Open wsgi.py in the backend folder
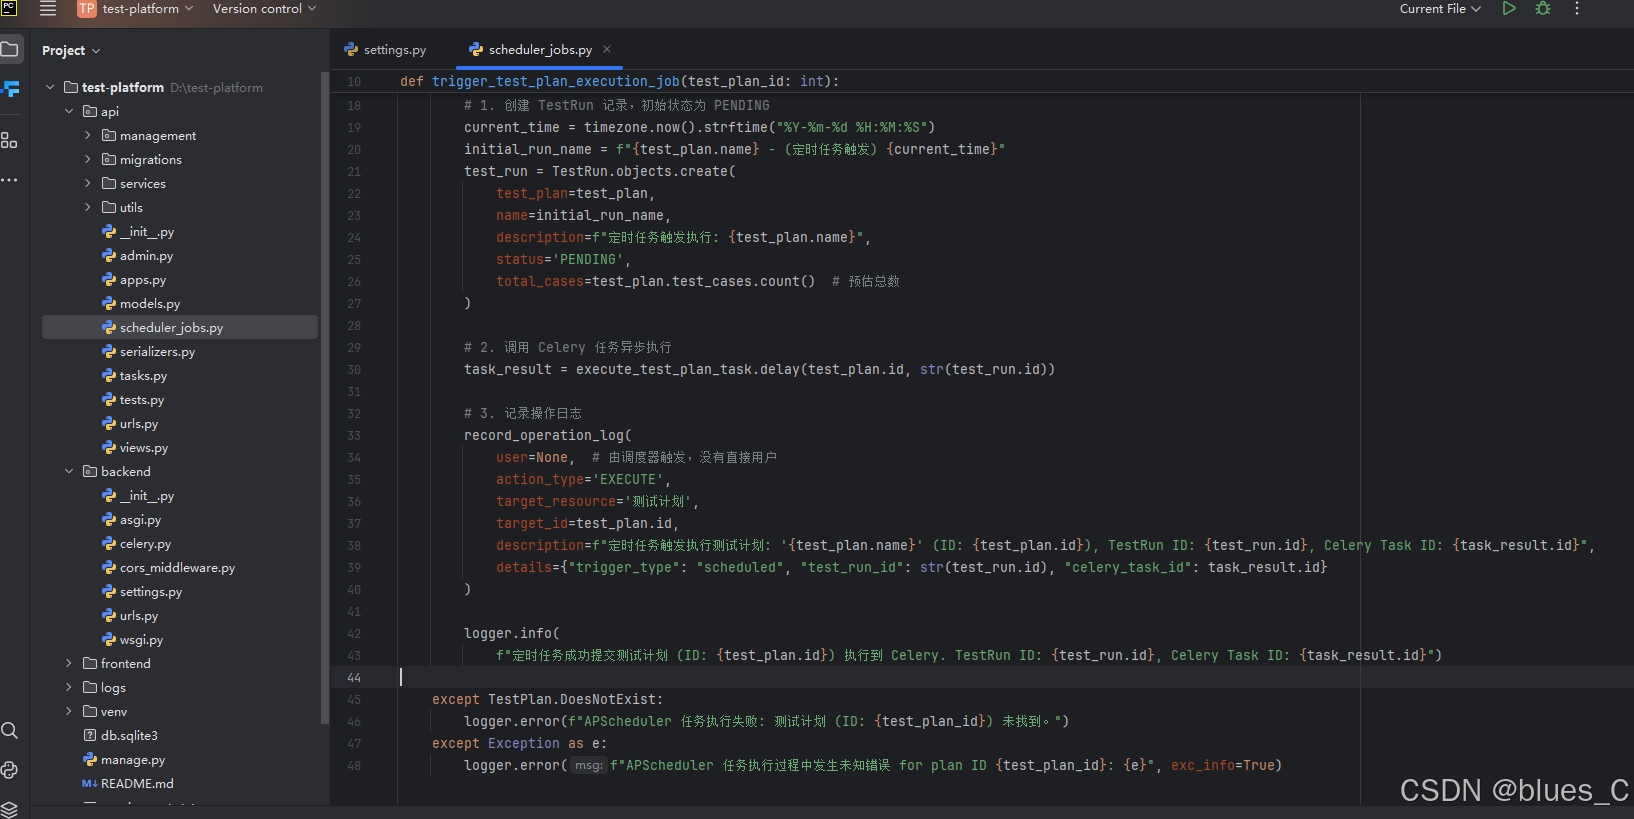 pyautogui.click(x=133, y=640)
